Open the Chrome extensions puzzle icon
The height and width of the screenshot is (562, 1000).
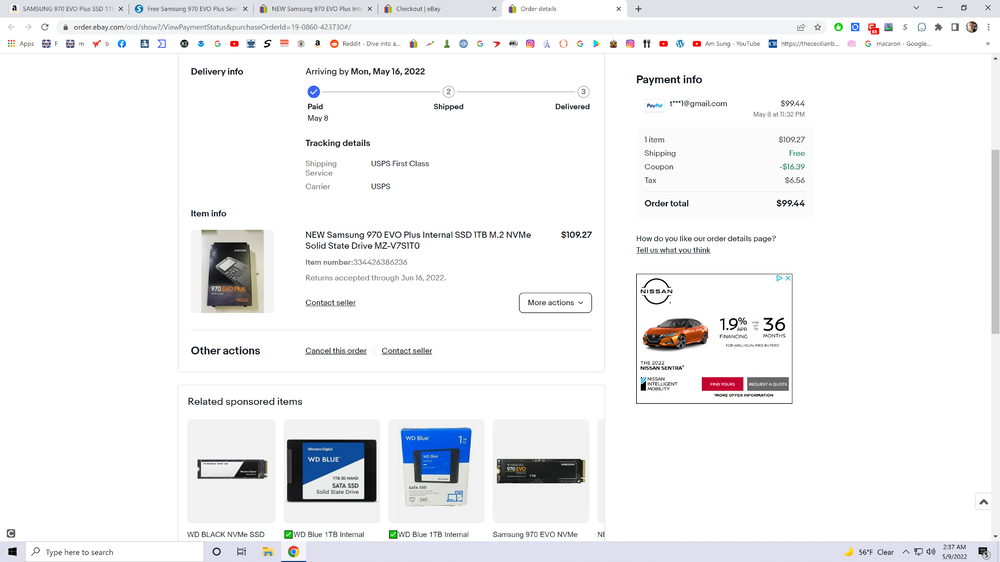coord(938,27)
